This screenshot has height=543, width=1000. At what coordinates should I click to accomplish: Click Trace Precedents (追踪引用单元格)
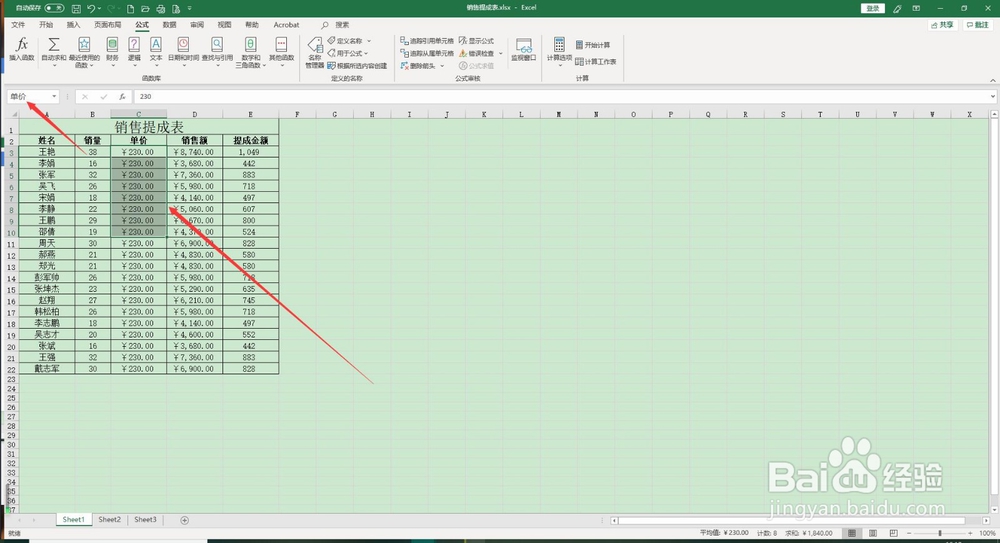coord(427,41)
